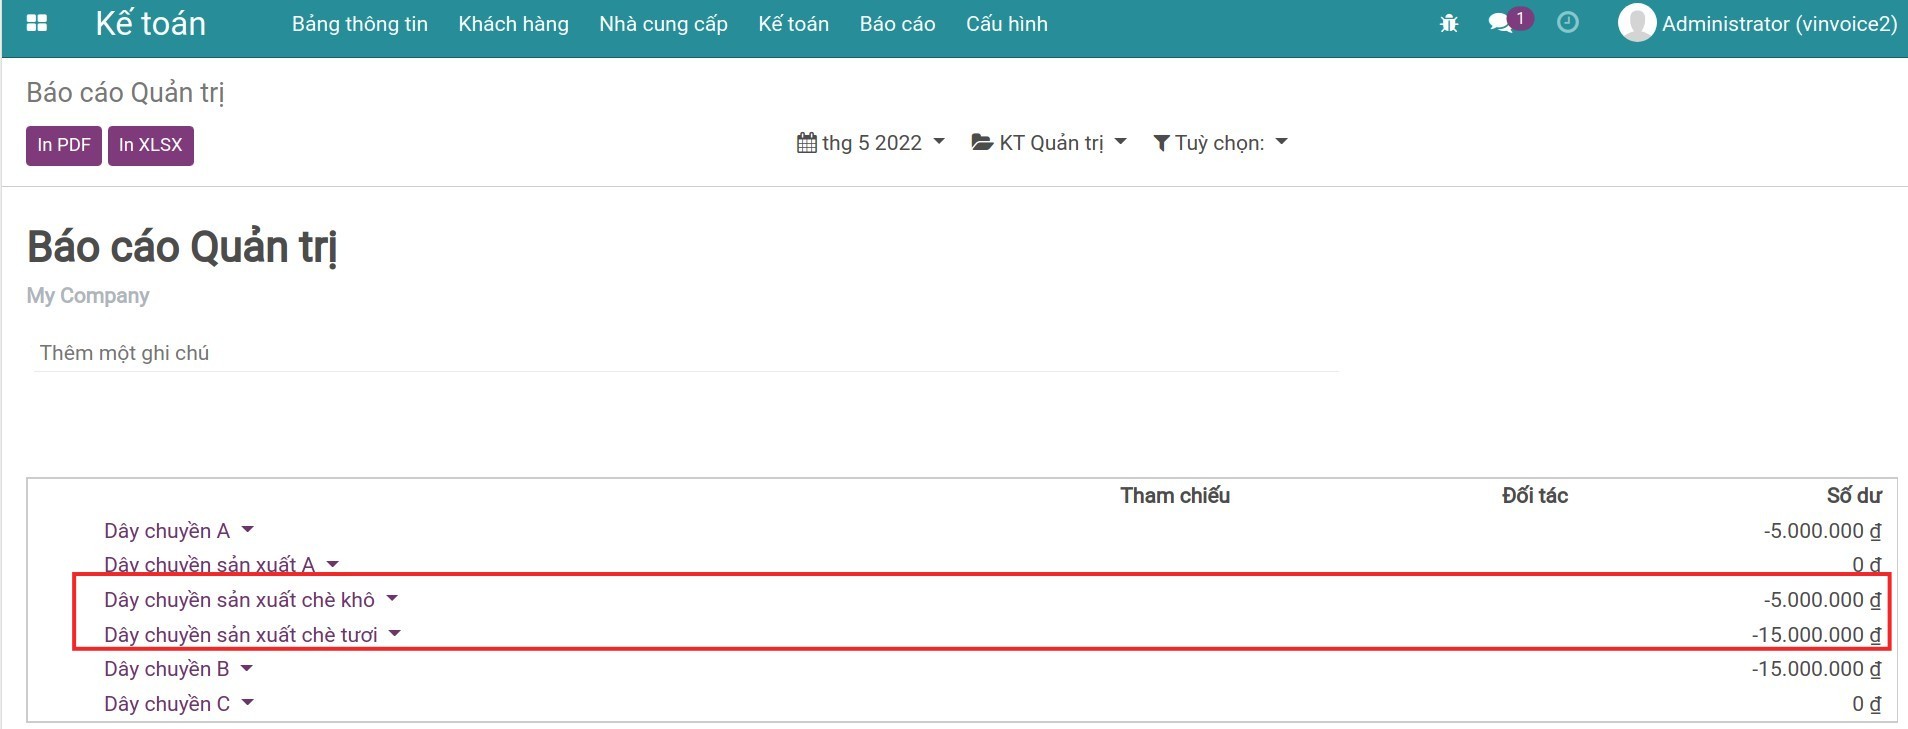Image resolution: width=1908 pixels, height=729 pixels.
Task: Open the KT Quản trị folder filter
Action: click(x=1048, y=143)
